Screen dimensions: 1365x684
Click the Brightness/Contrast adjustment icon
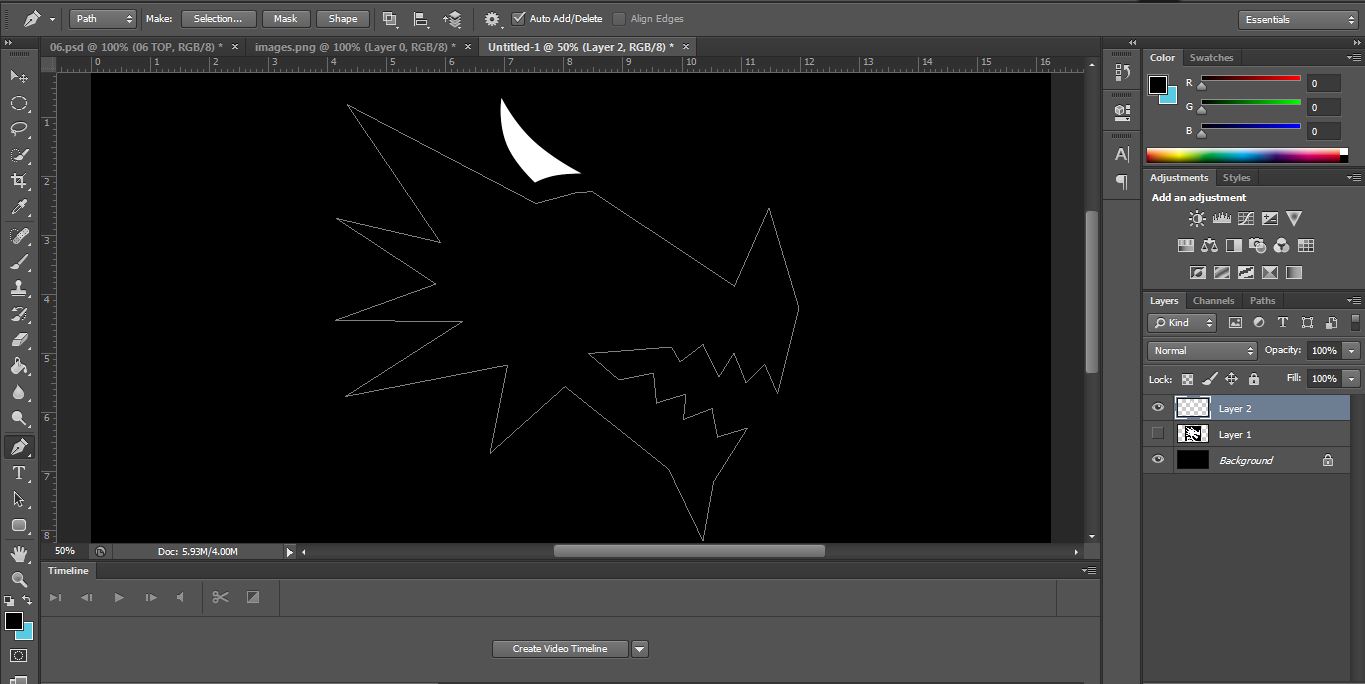coord(1197,219)
